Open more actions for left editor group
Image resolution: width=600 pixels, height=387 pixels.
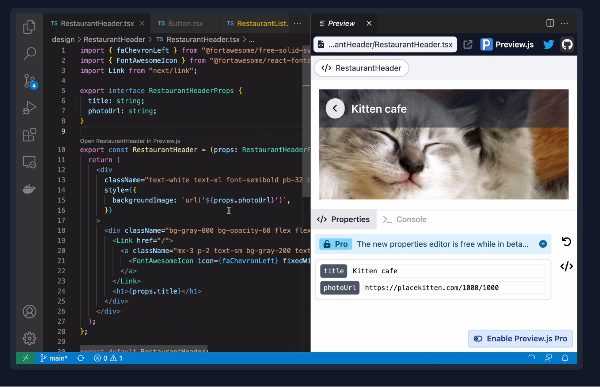point(297,23)
